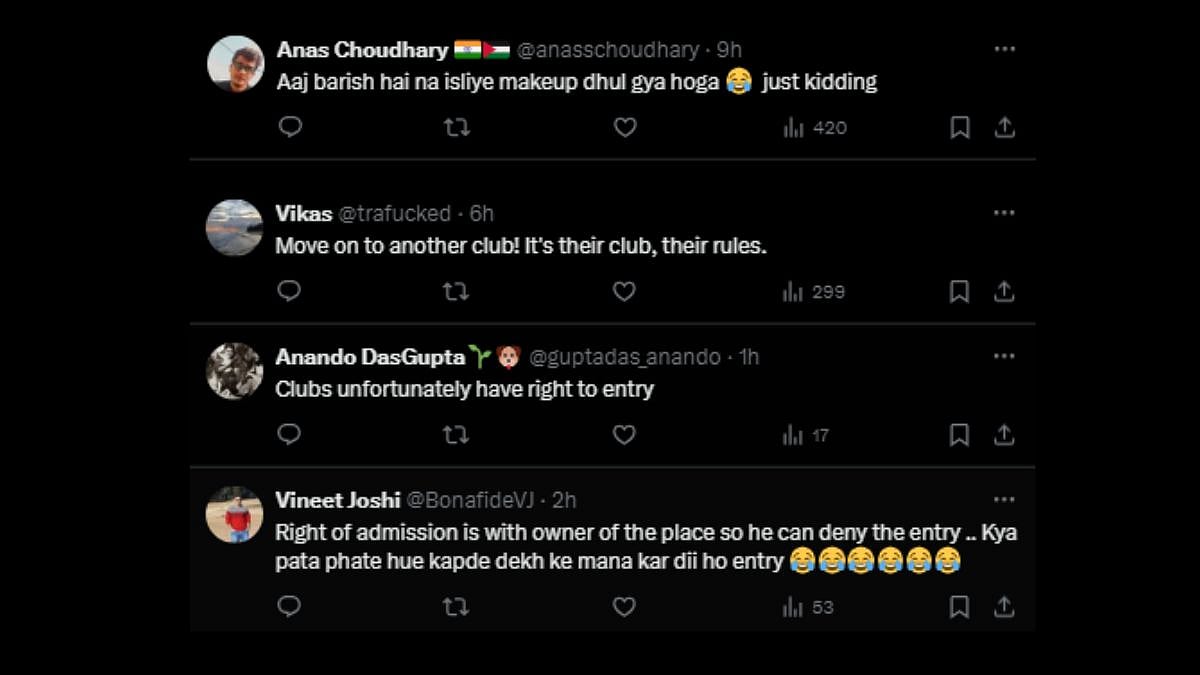Bookmark Vikas's tweet
This screenshot has width=1200, height=675.
[x=959, y=291]
